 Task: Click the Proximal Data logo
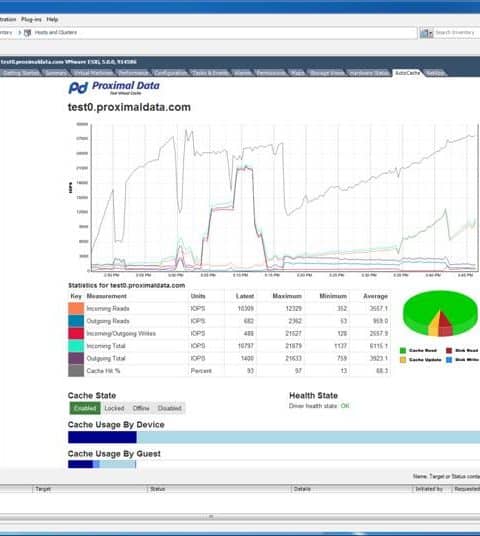[x=114, y=88]
